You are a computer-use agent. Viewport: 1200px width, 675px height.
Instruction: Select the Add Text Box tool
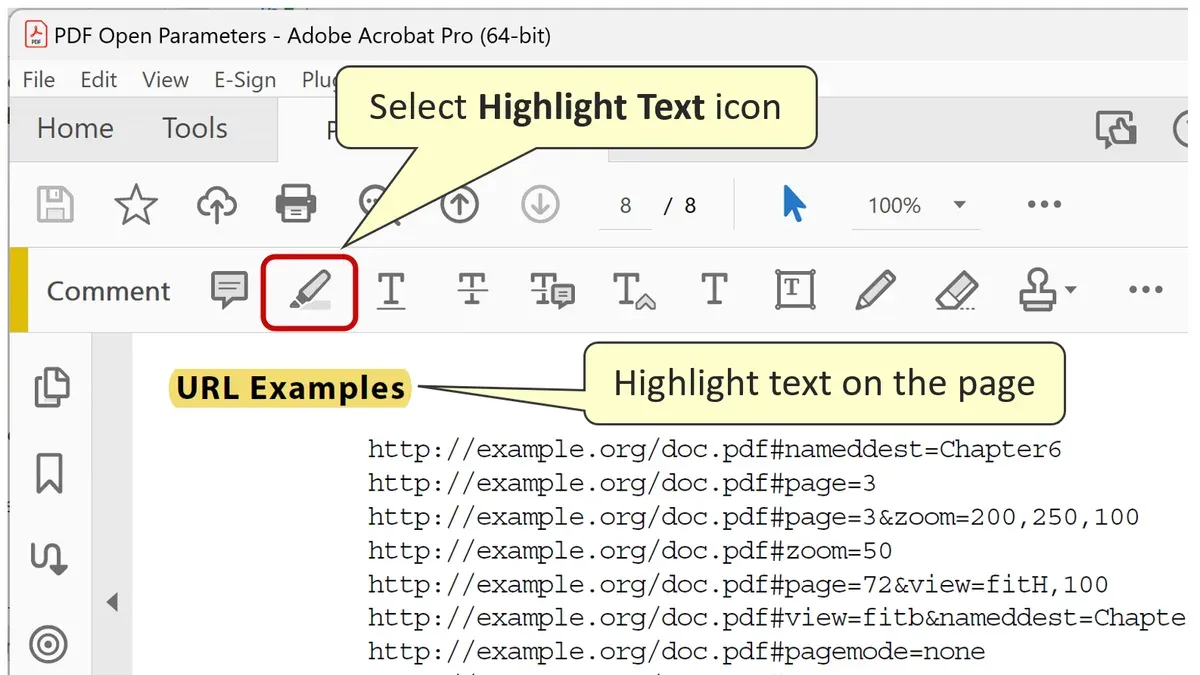tap(795, 290)
